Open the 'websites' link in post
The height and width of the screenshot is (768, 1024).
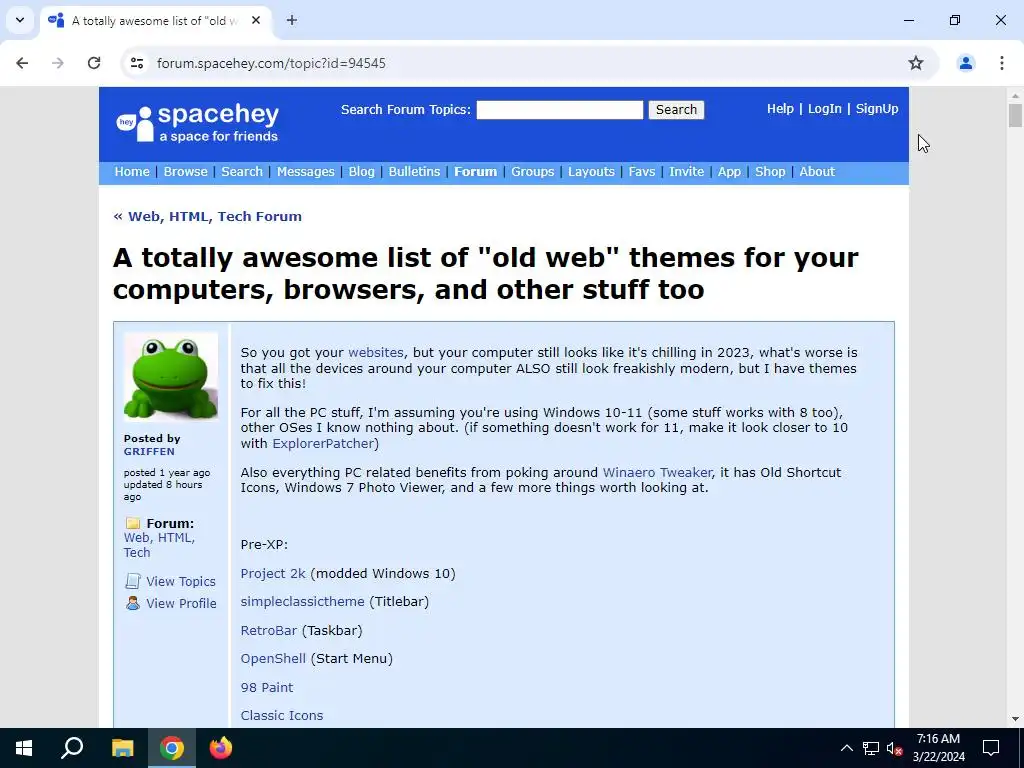click(x=376, y=353)
